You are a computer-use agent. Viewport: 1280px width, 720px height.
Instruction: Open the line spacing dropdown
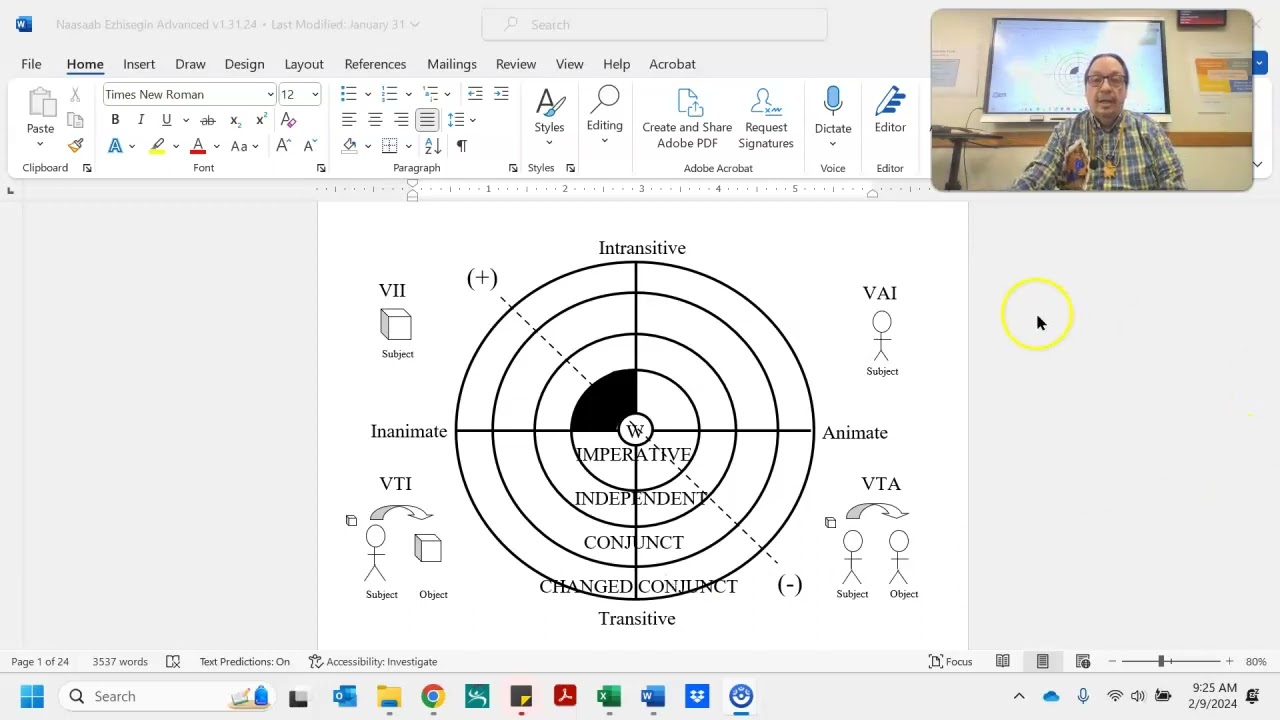point(472,120)
